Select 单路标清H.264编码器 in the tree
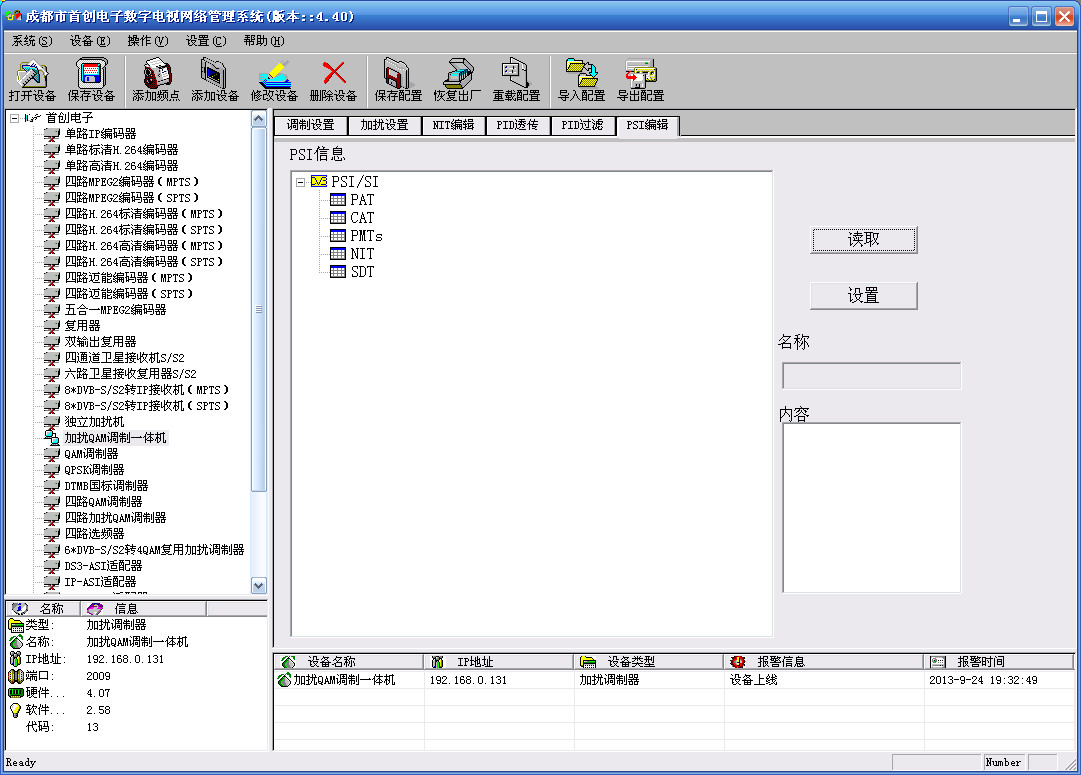The height and width of the screenshot is (775, 1081). pyautogui.click(x=121, y=150)
